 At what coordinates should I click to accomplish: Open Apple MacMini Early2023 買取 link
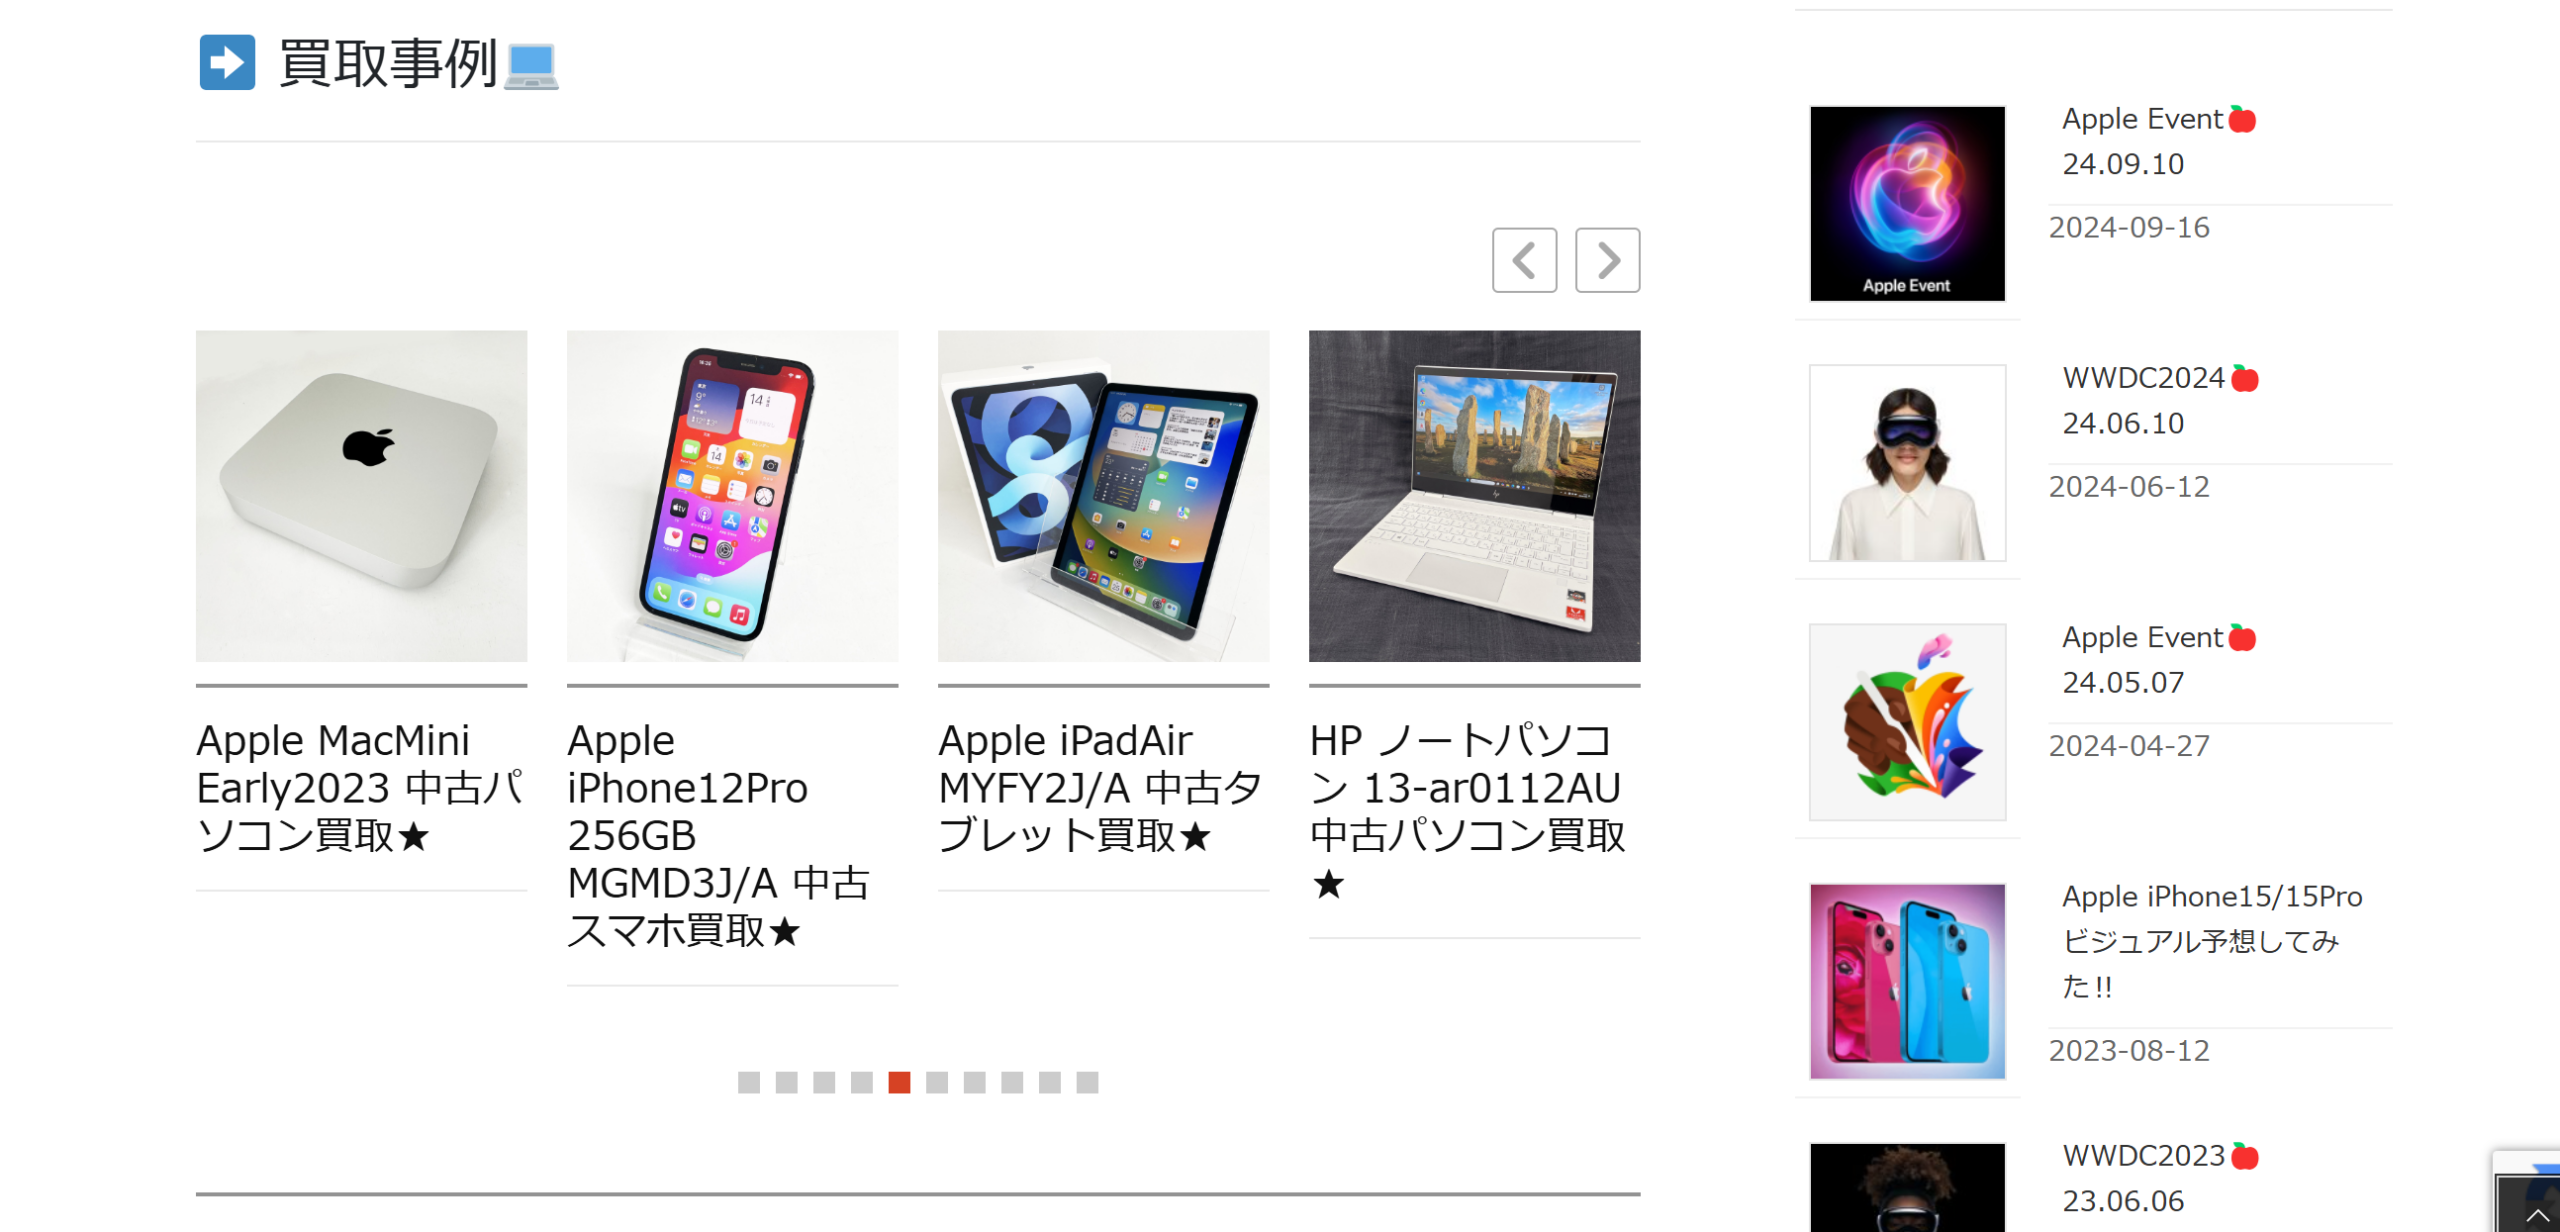click(x=361, y=788)
